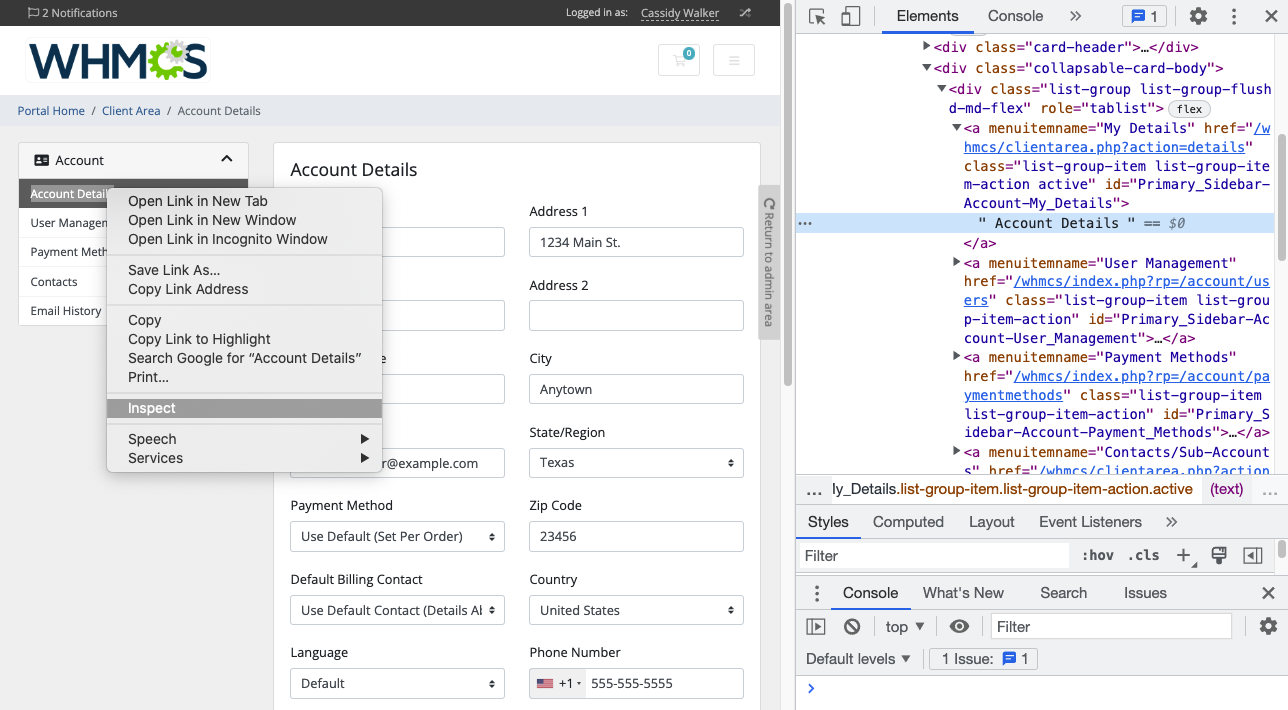
Task: Click the live expression eye icon
Action: [x=959, y=626]
